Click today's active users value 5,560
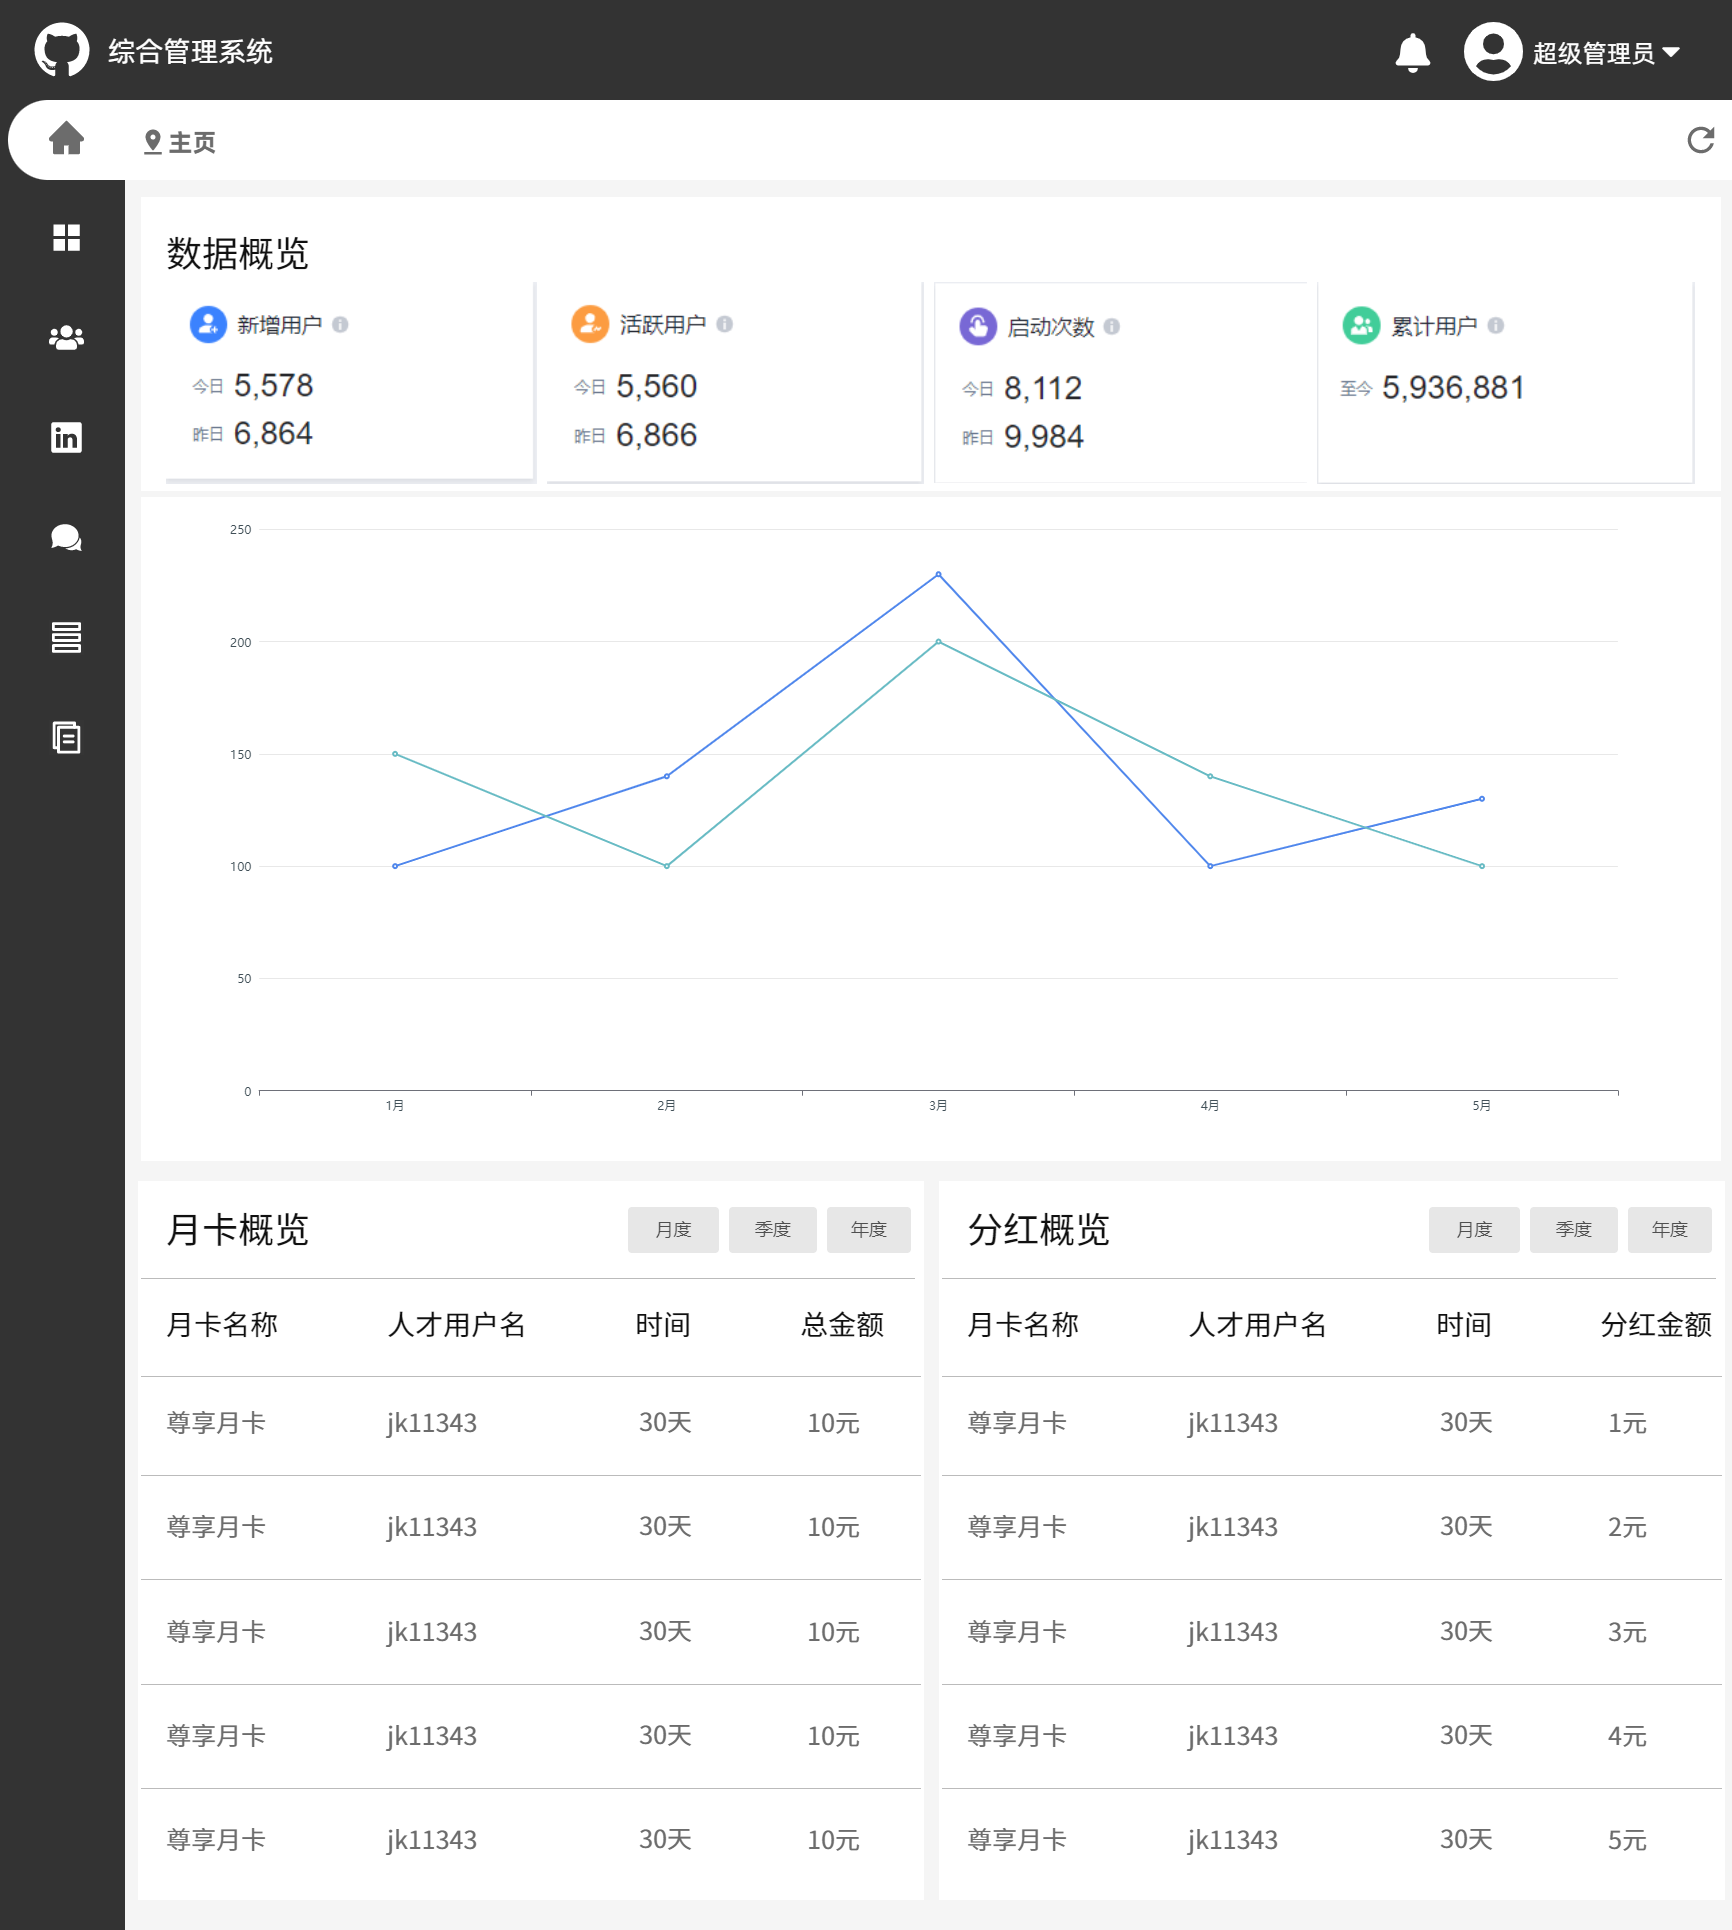Screen dimensions: 1732x1930 [x=656, y=386]
